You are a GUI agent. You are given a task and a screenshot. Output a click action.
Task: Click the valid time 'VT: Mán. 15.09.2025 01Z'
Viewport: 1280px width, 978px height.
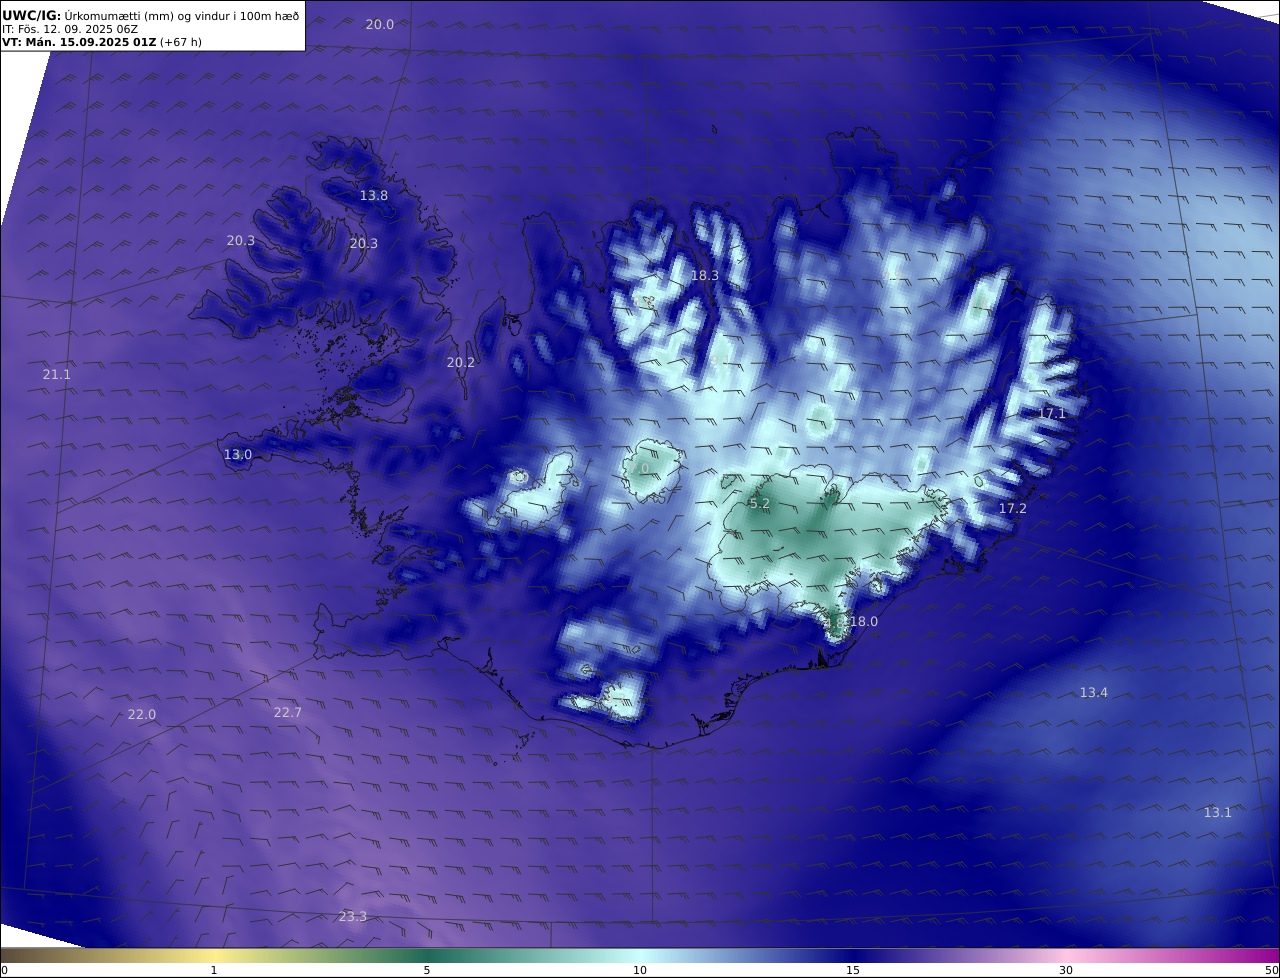click(x=79, y=43)
